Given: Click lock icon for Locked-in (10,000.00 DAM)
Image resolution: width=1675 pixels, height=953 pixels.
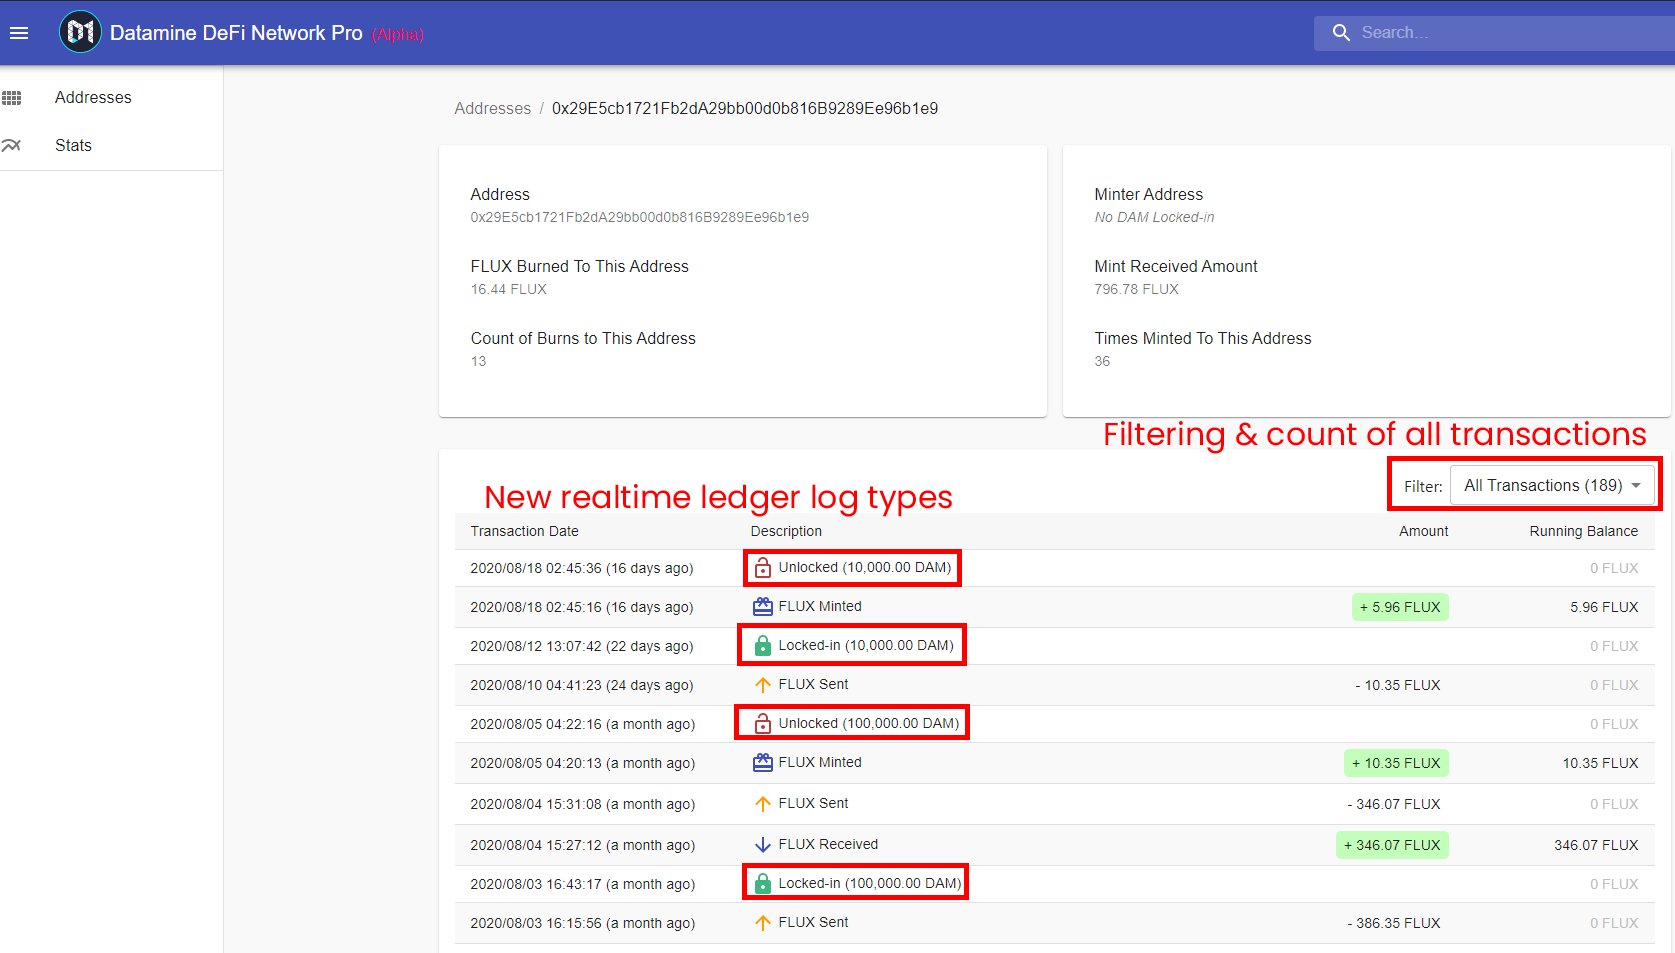Looking at the screenshot, I should [x=763, y=645].
